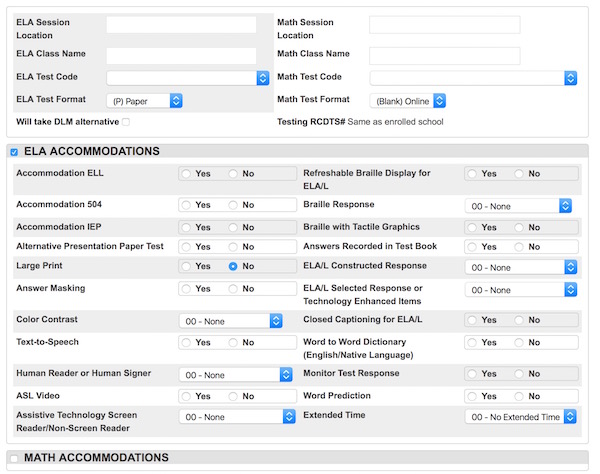Open the Assistive Technology Screen Reader dropdown
600x474 pixels.
click(237, 417)
